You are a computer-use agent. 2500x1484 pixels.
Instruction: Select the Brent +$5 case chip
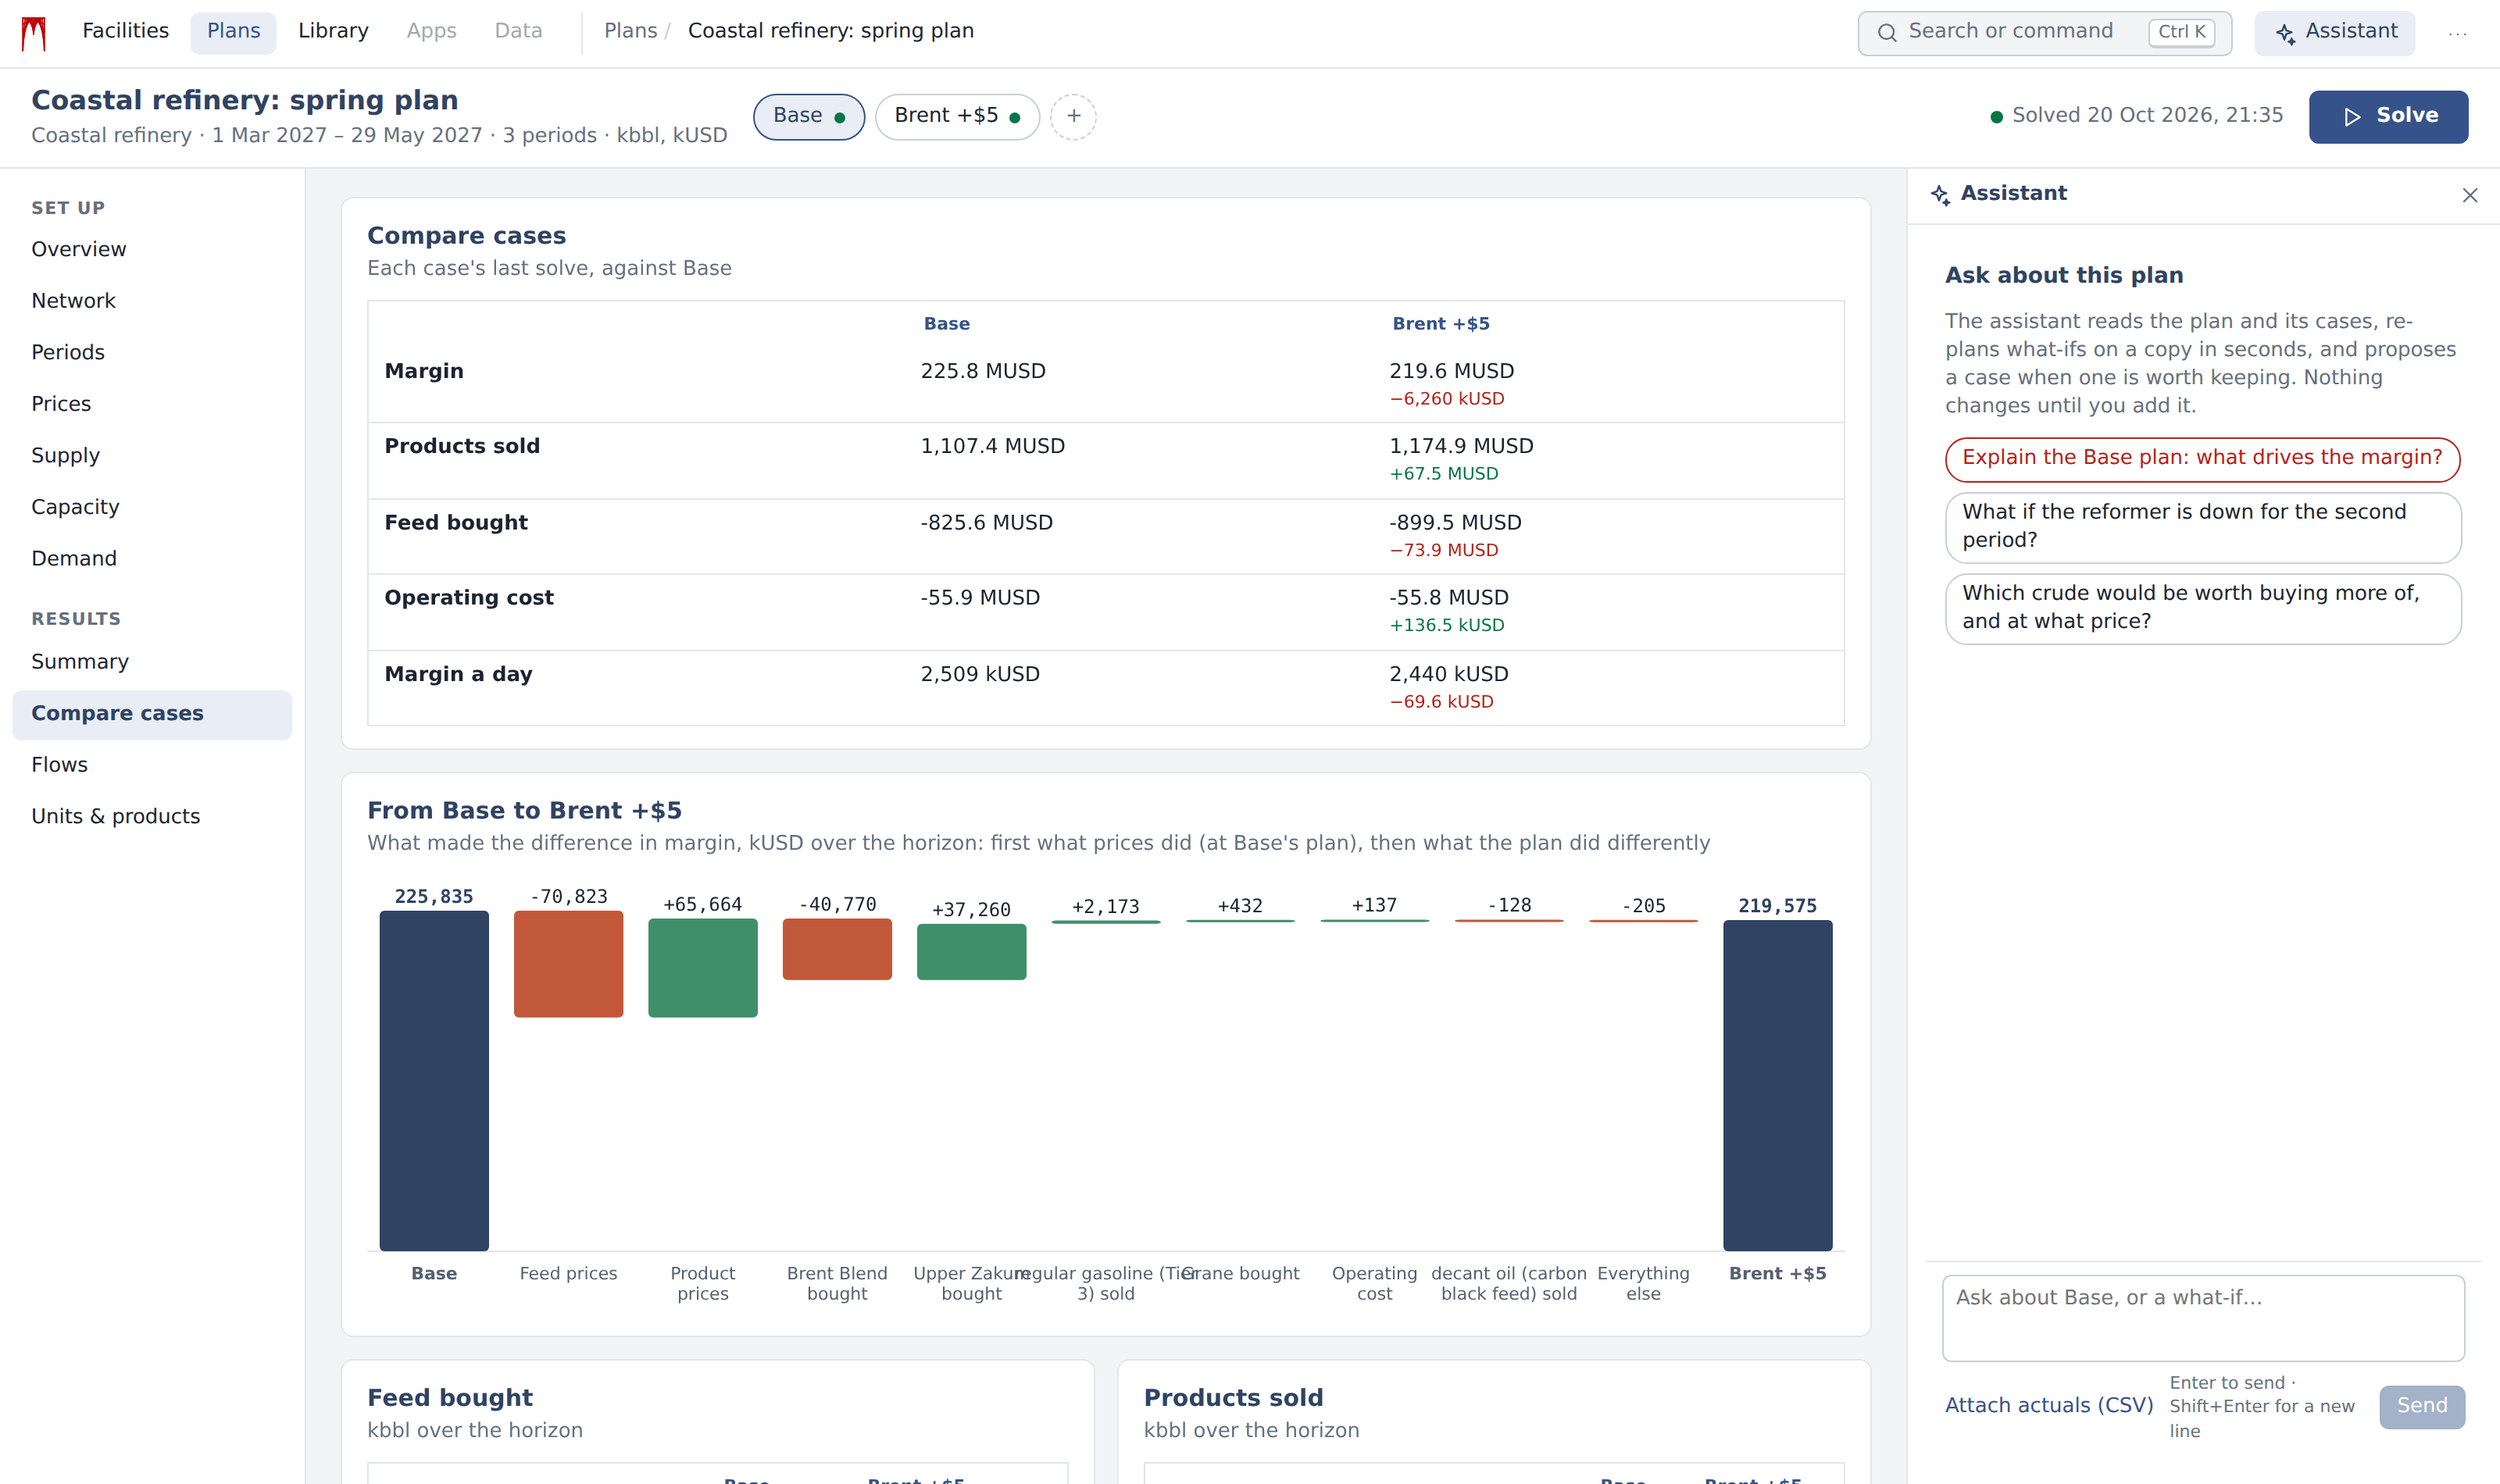[956, 116]
